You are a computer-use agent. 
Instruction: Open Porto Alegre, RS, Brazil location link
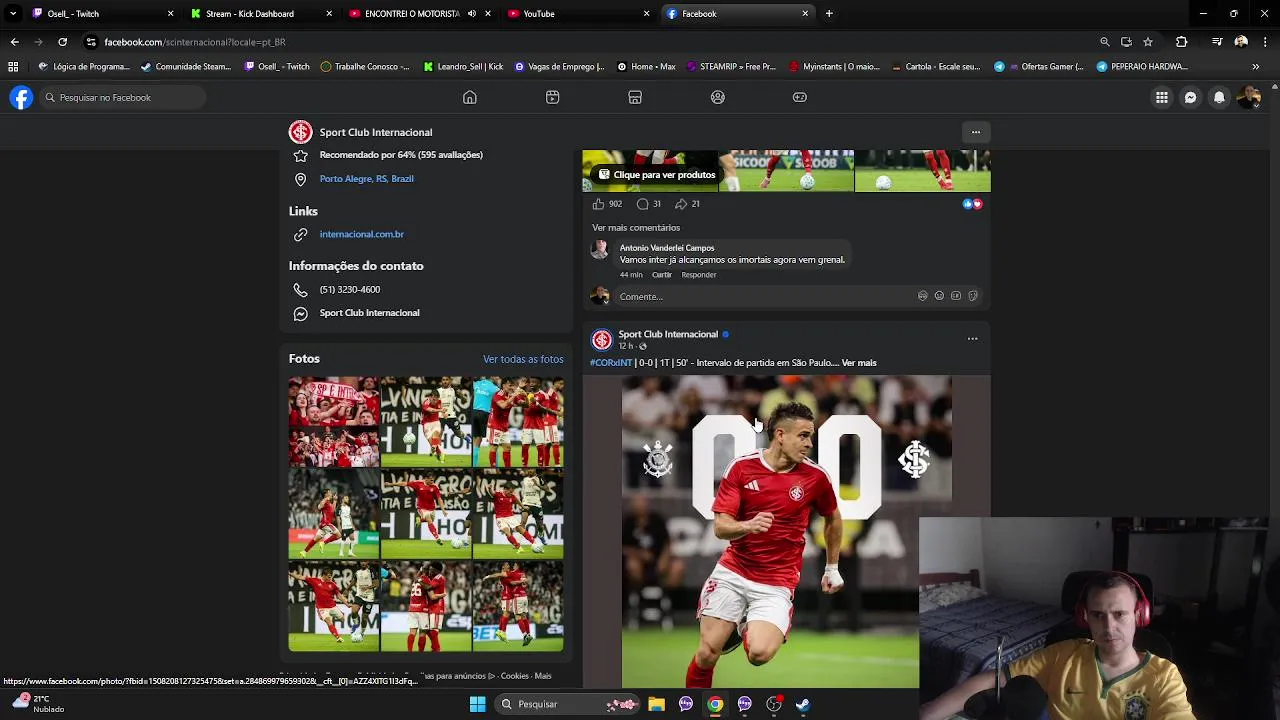(366, 179)
